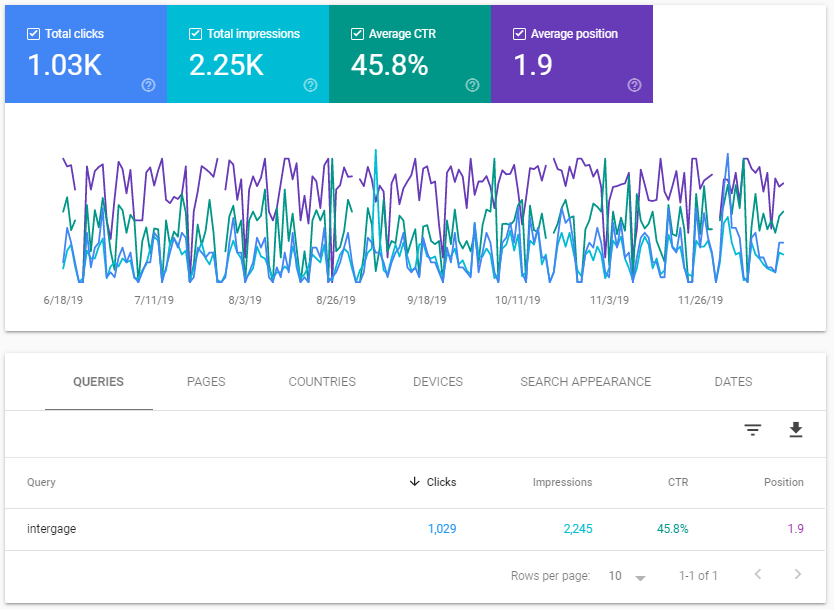
Task: Go to previous page of results
Action: [x=757, y=575]
